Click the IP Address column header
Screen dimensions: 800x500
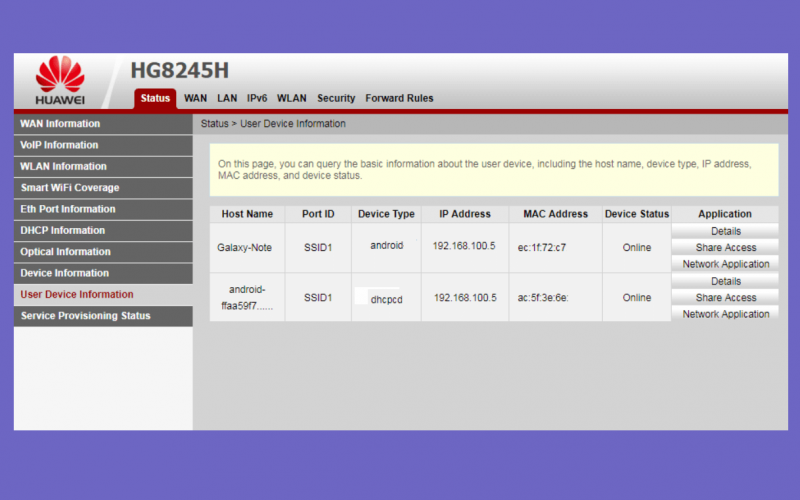pyautogui.click(x=465, y=214)
